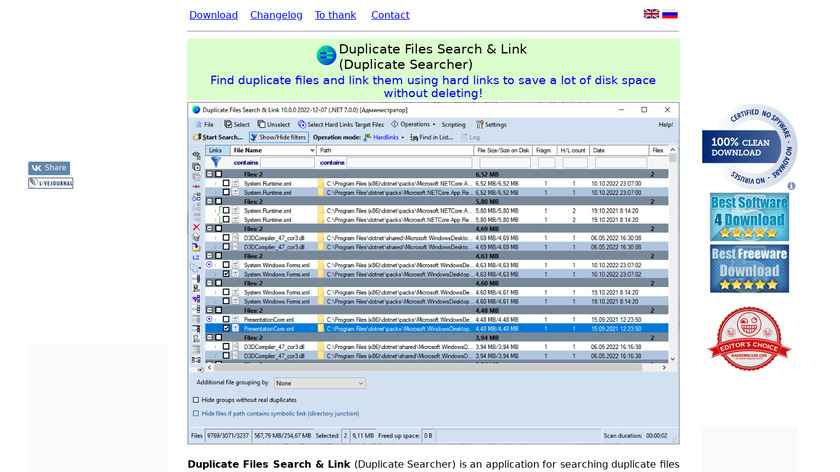Click the app logo beside the page title
Image resolution: width=840 pixels, height=472 pixels.
pyautogui.click(x=326, y=55)
